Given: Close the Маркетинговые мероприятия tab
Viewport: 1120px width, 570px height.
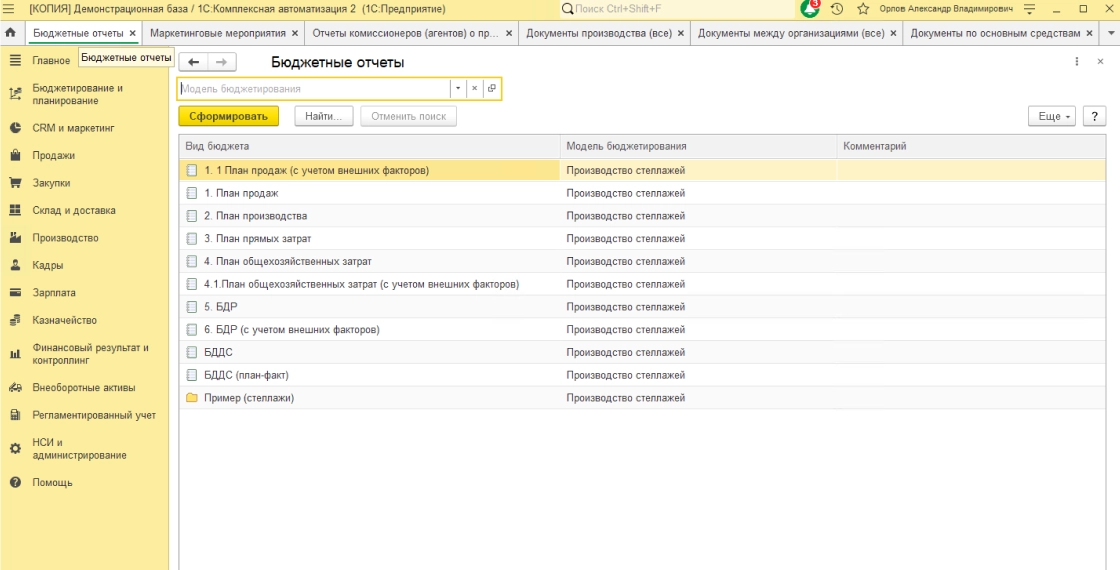Looking at the screenshot, I should (294, 33).
